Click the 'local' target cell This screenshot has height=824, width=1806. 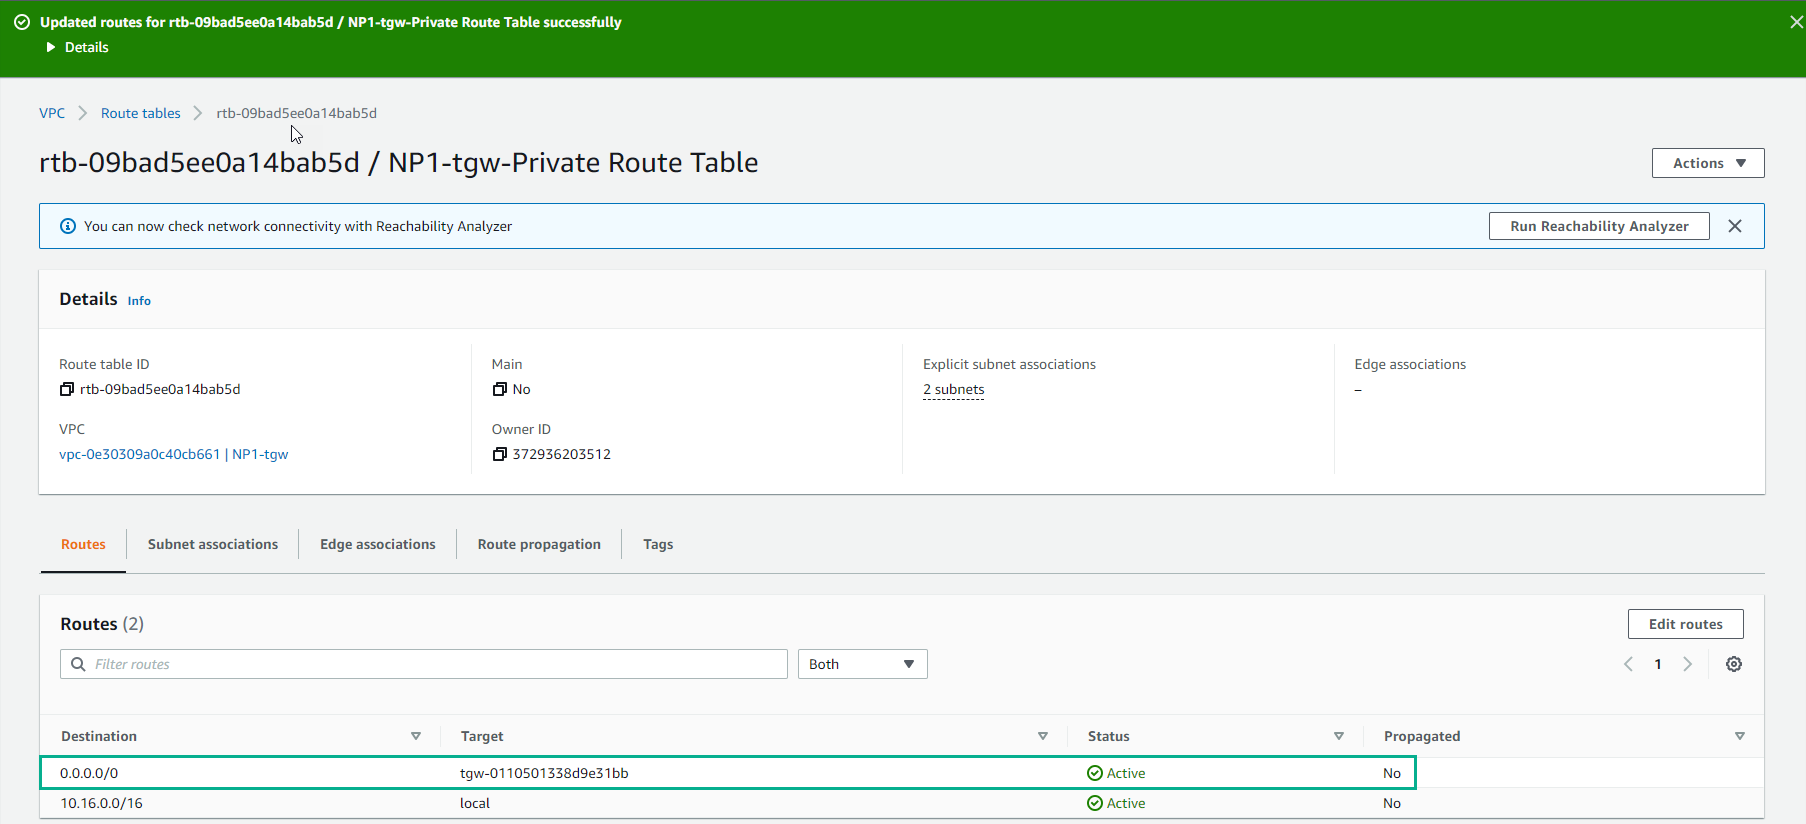coord(475,803)
